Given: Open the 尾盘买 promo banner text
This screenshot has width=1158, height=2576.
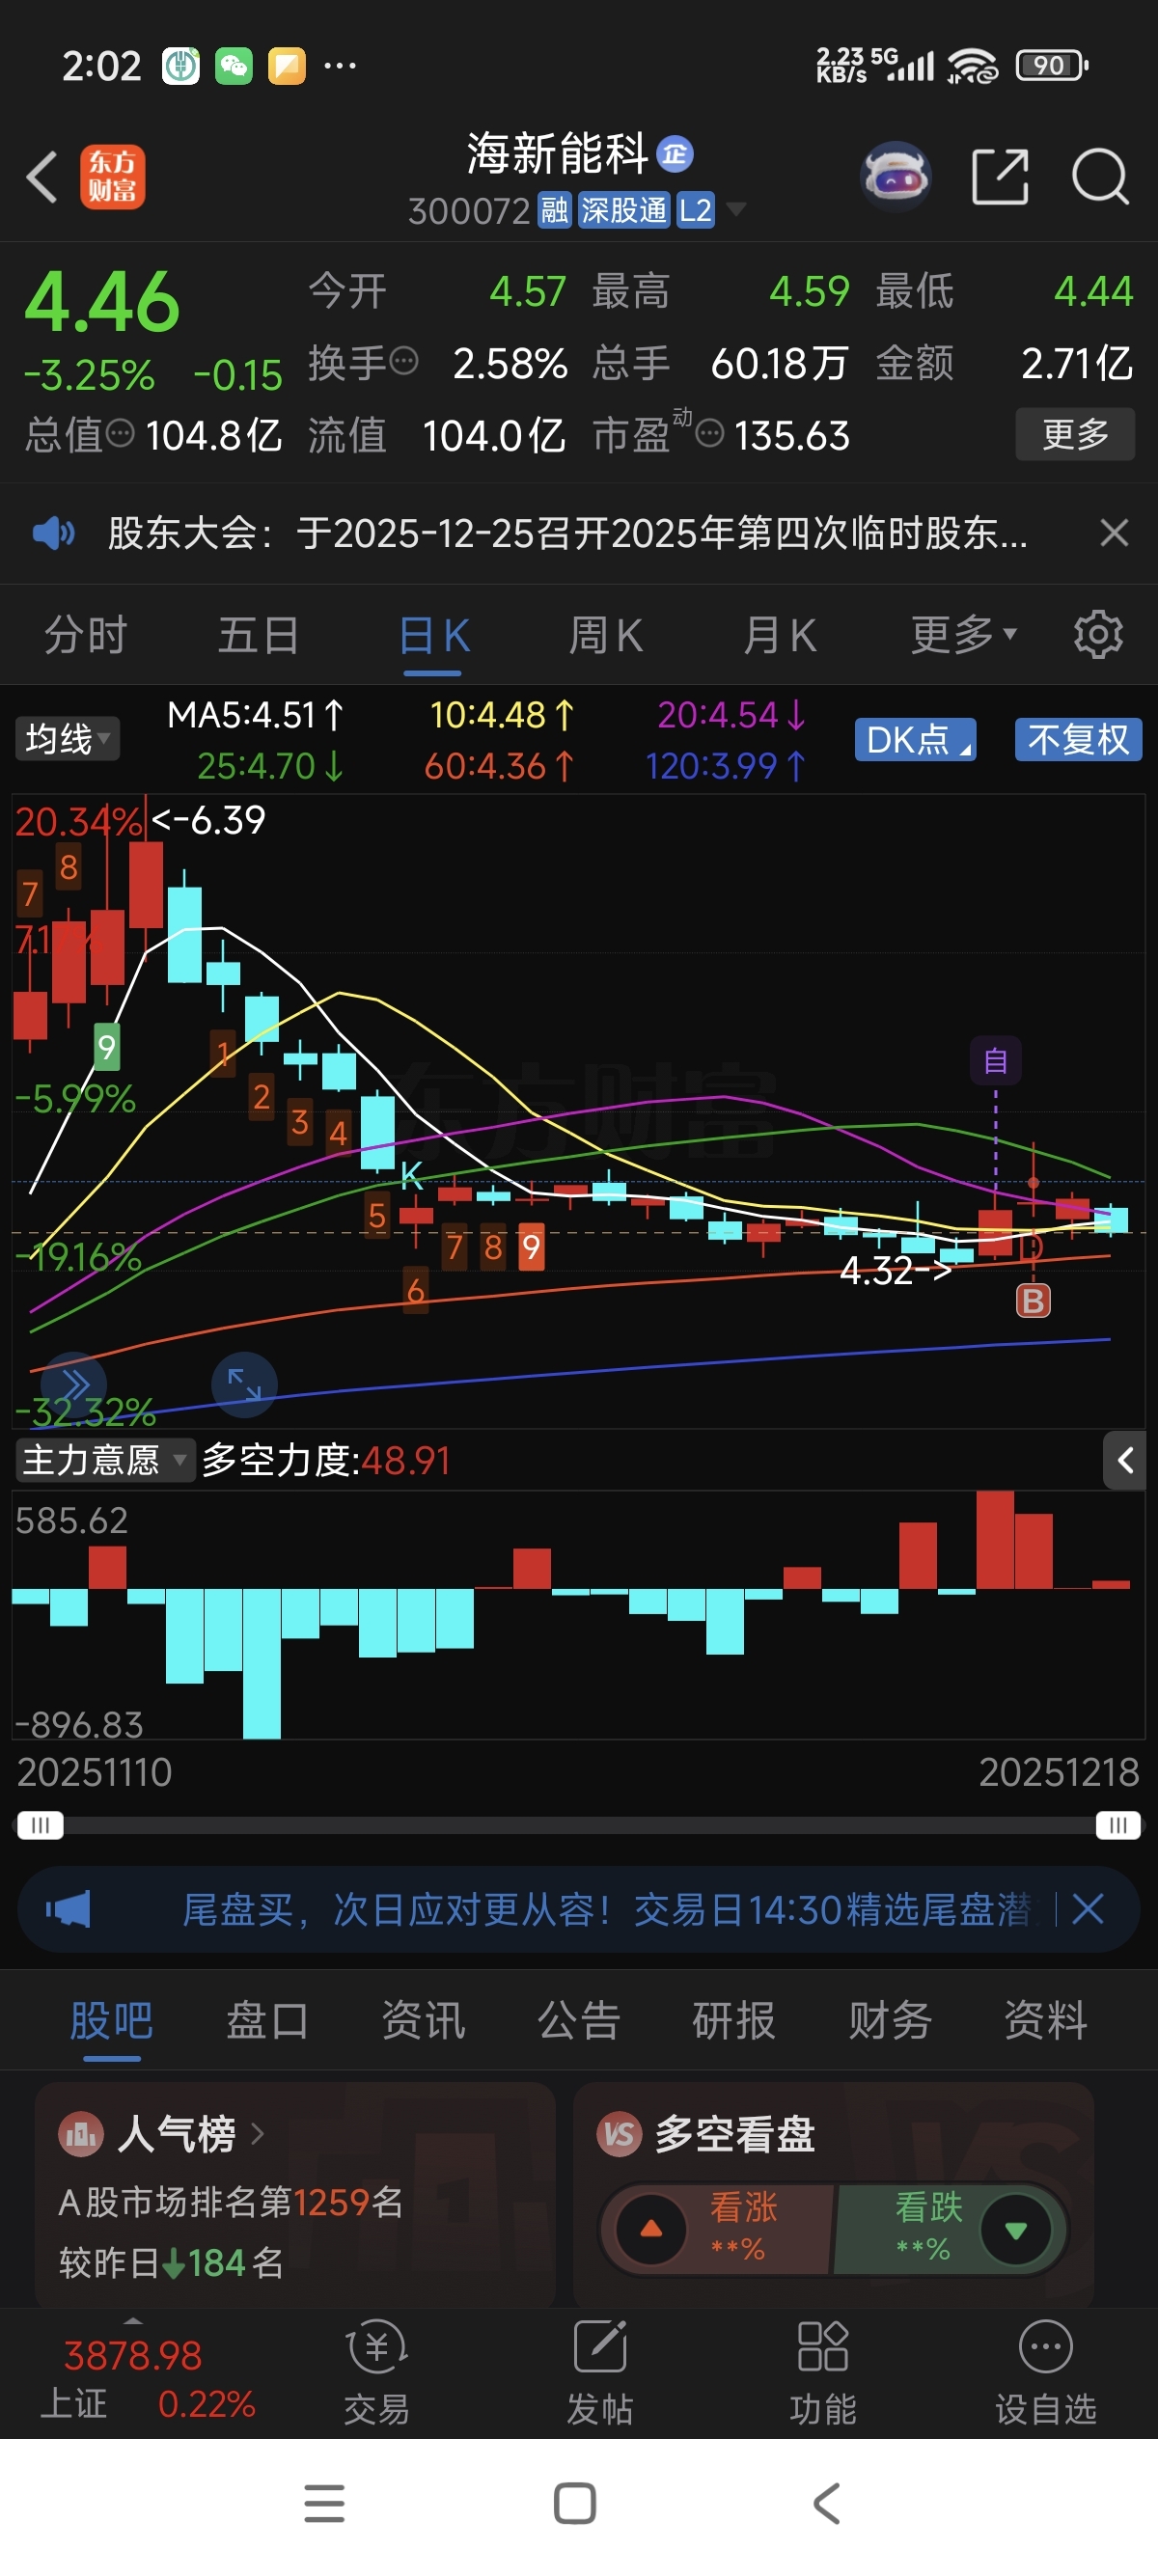Looking at the screenshot, I should [606, 1909].
